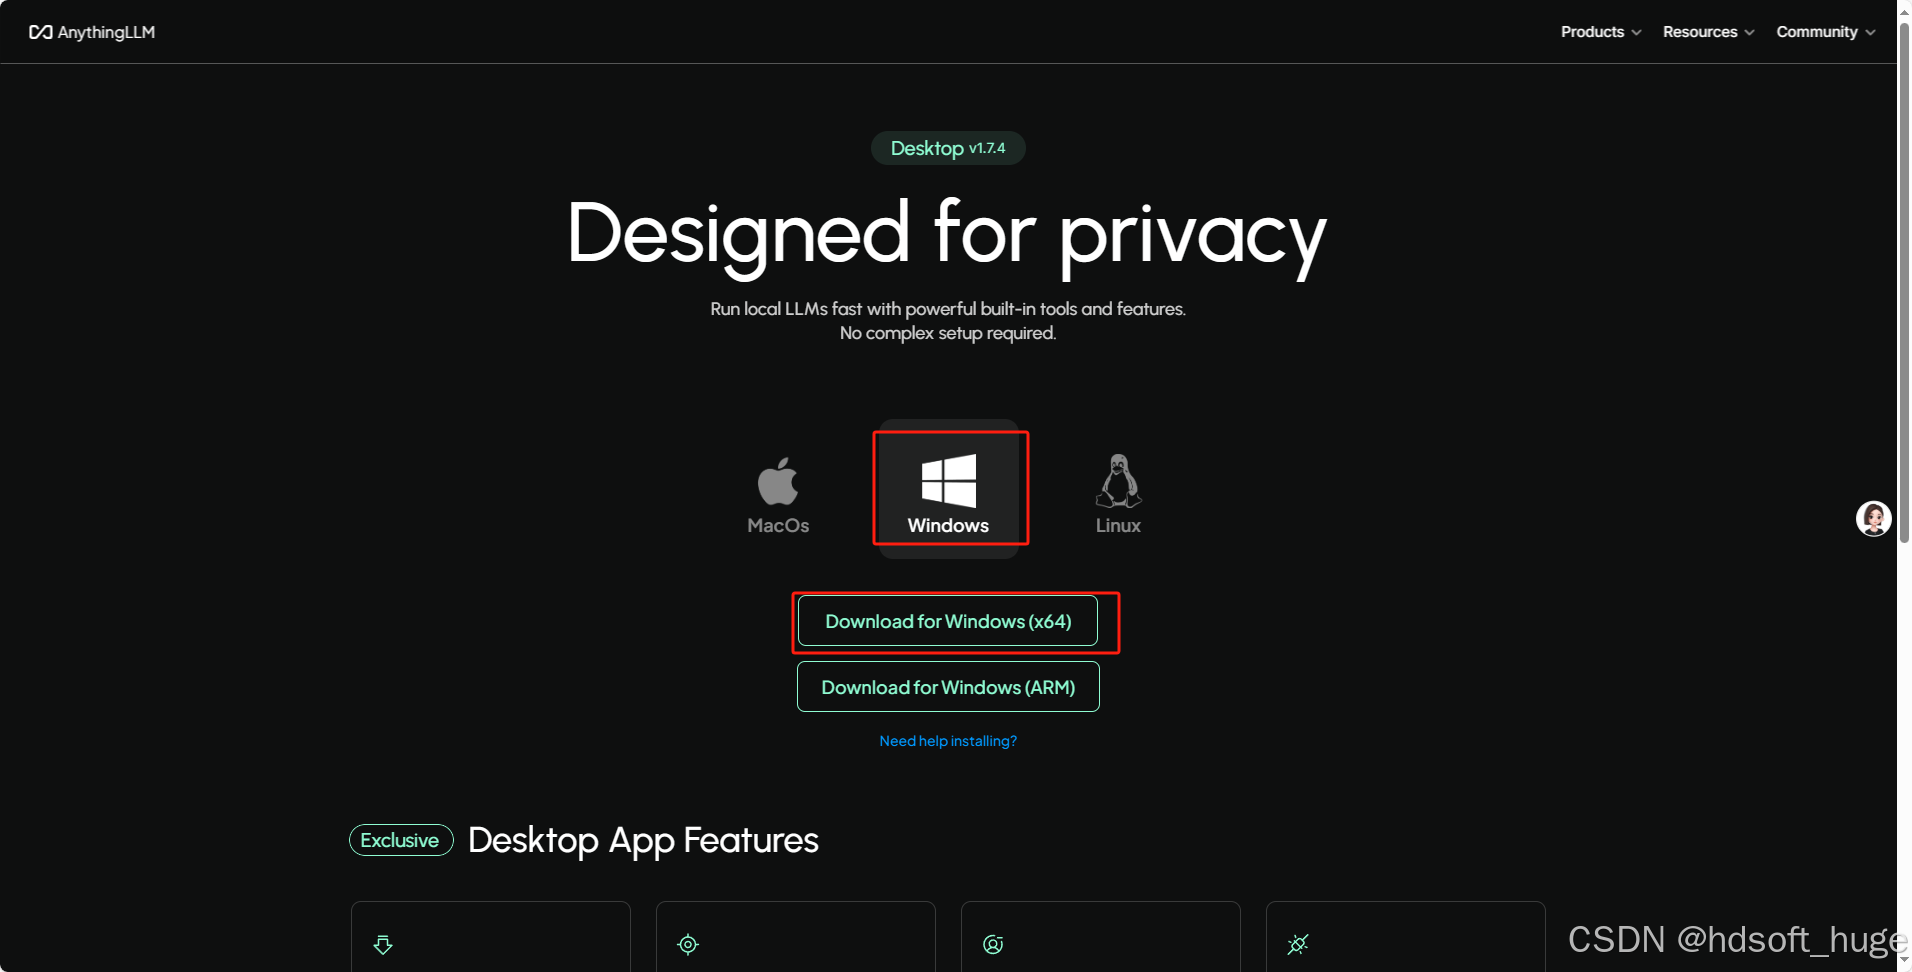Click the Exclusive label badge
Viewport: 1912px width, 972px height.
click(x=401, y=840)
